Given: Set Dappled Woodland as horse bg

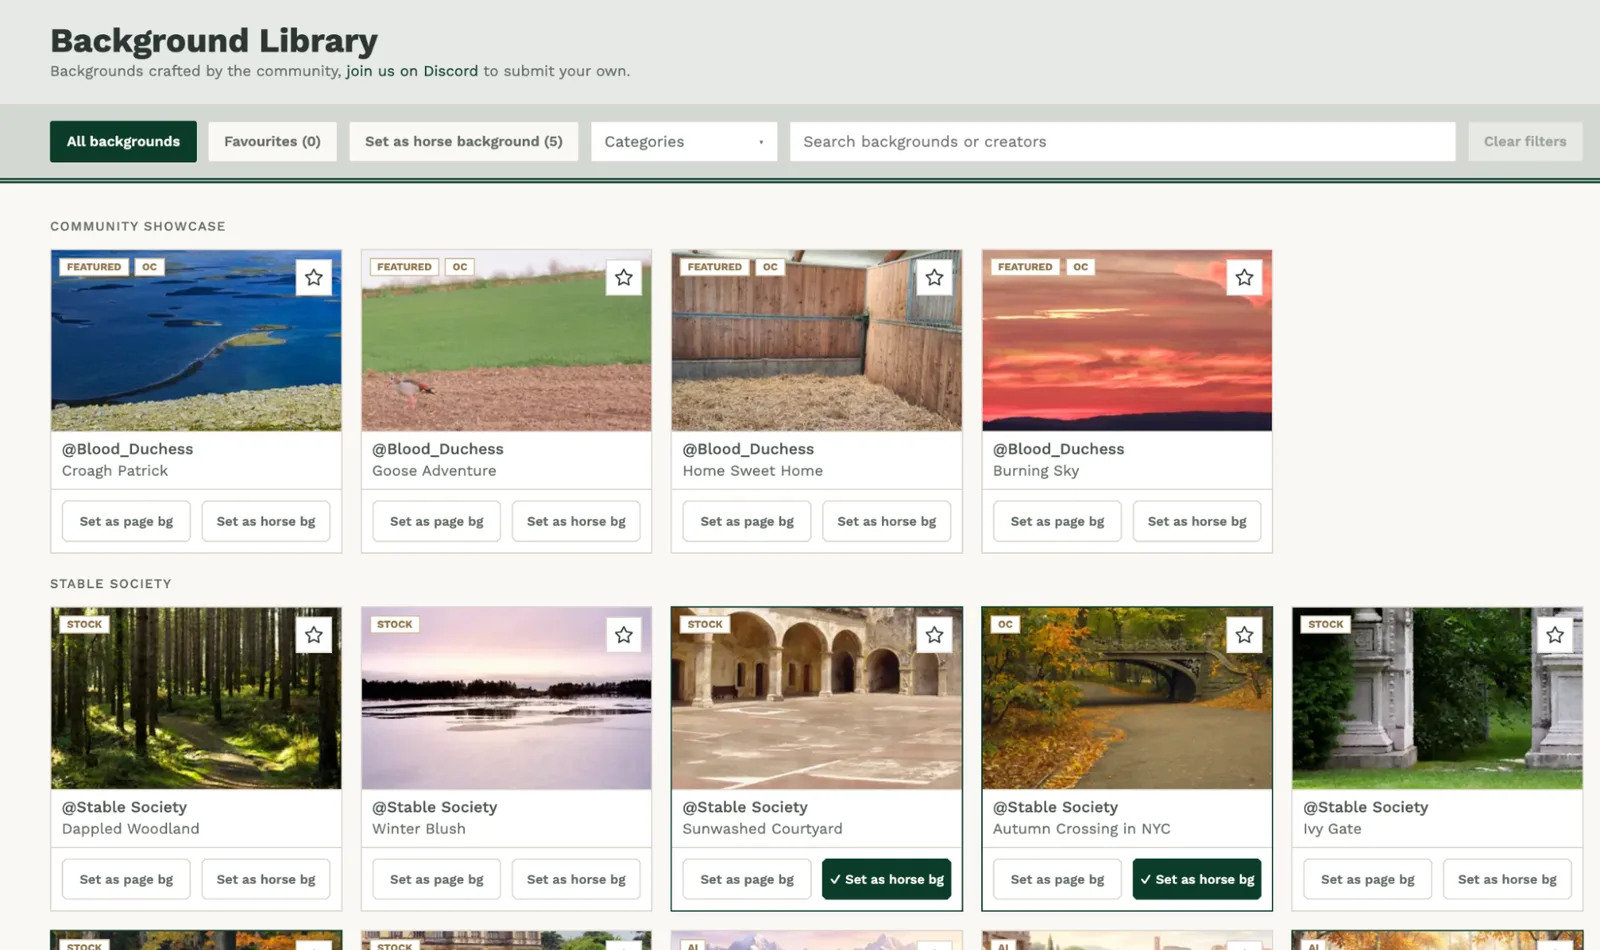Looking at the screenshot, I should point(266,879).
